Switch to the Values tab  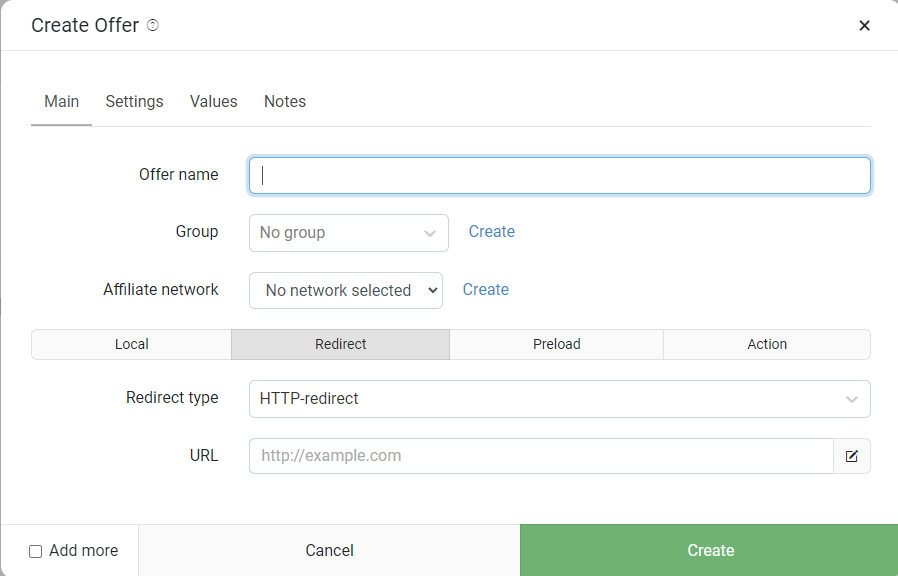[x=214, y=102]
